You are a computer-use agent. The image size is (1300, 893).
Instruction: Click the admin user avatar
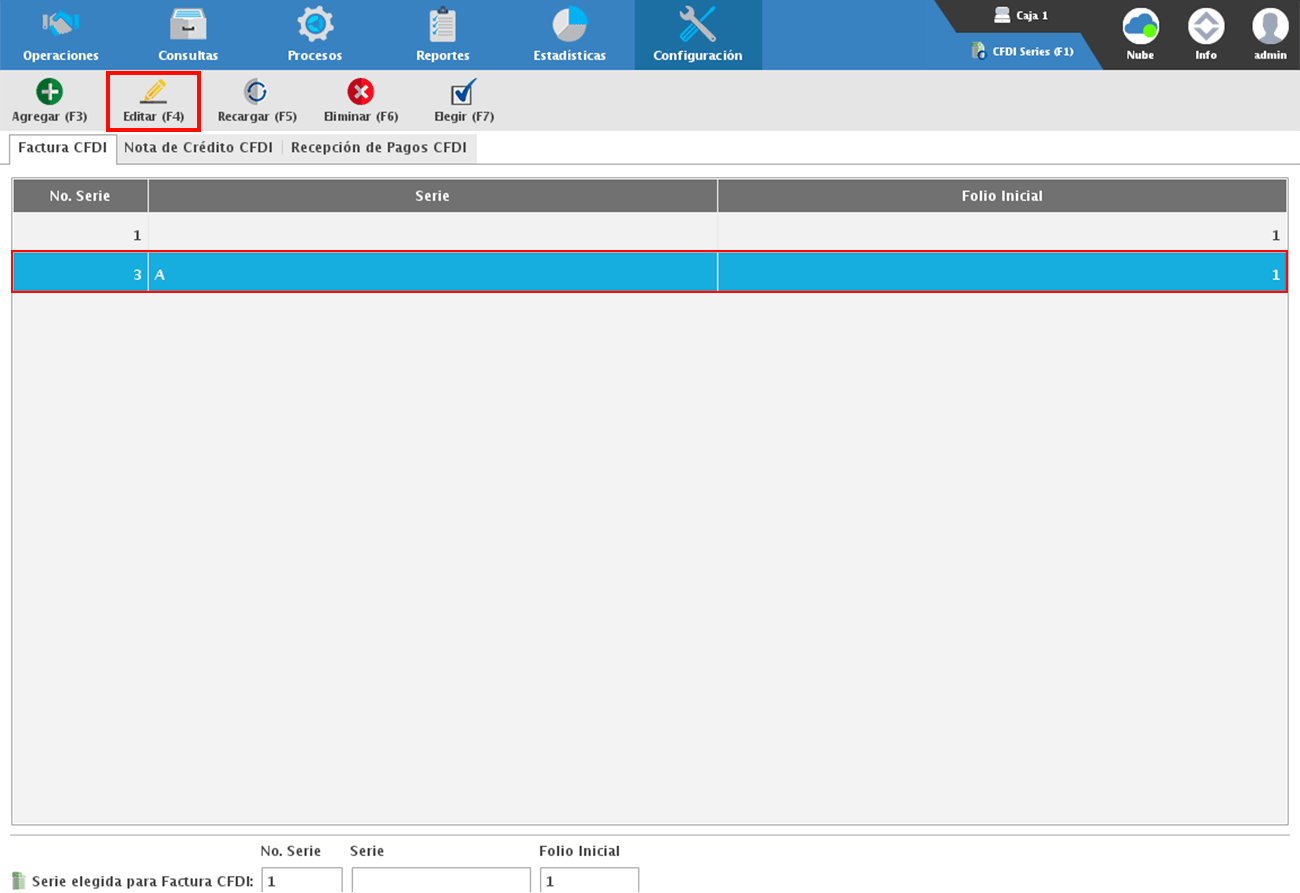pyautogui.click(x=1270, y=27)
